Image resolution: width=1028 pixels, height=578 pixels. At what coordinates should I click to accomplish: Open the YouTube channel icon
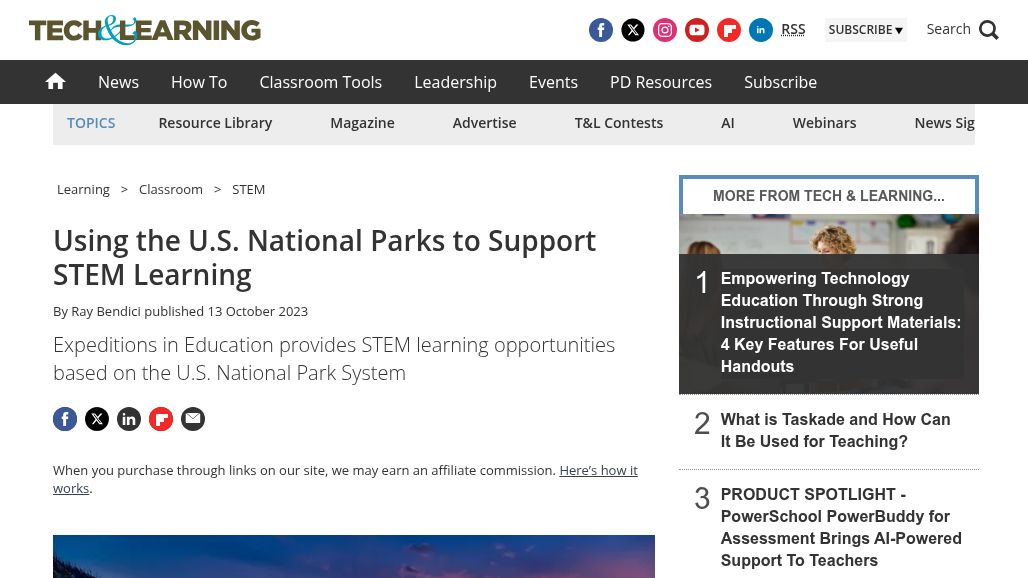tap(697, 30)
